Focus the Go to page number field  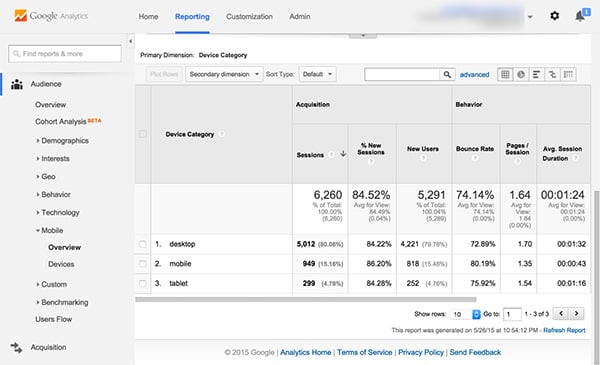512,314
